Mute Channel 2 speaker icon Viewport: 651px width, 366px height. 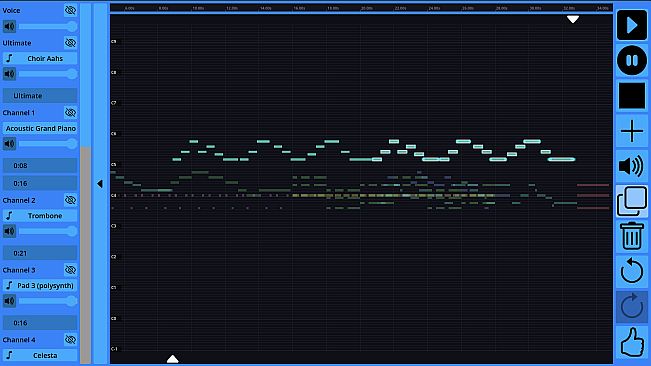[x=9, y=231]
